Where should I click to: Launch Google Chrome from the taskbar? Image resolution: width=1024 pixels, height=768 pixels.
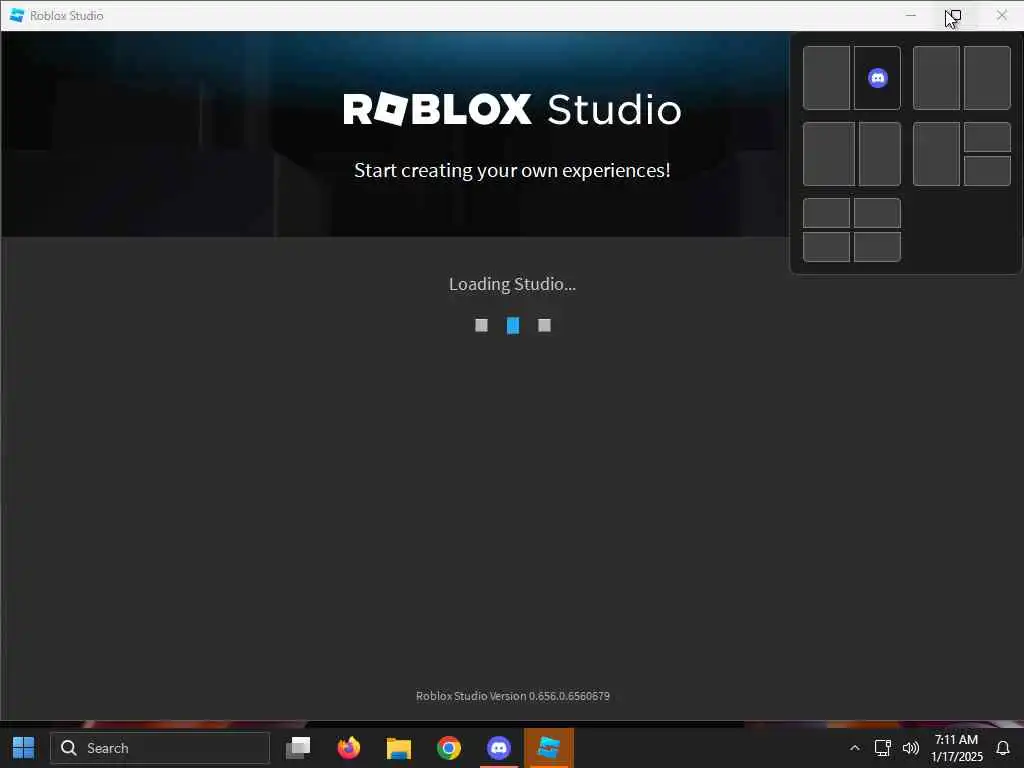click(x=449, y=748)
